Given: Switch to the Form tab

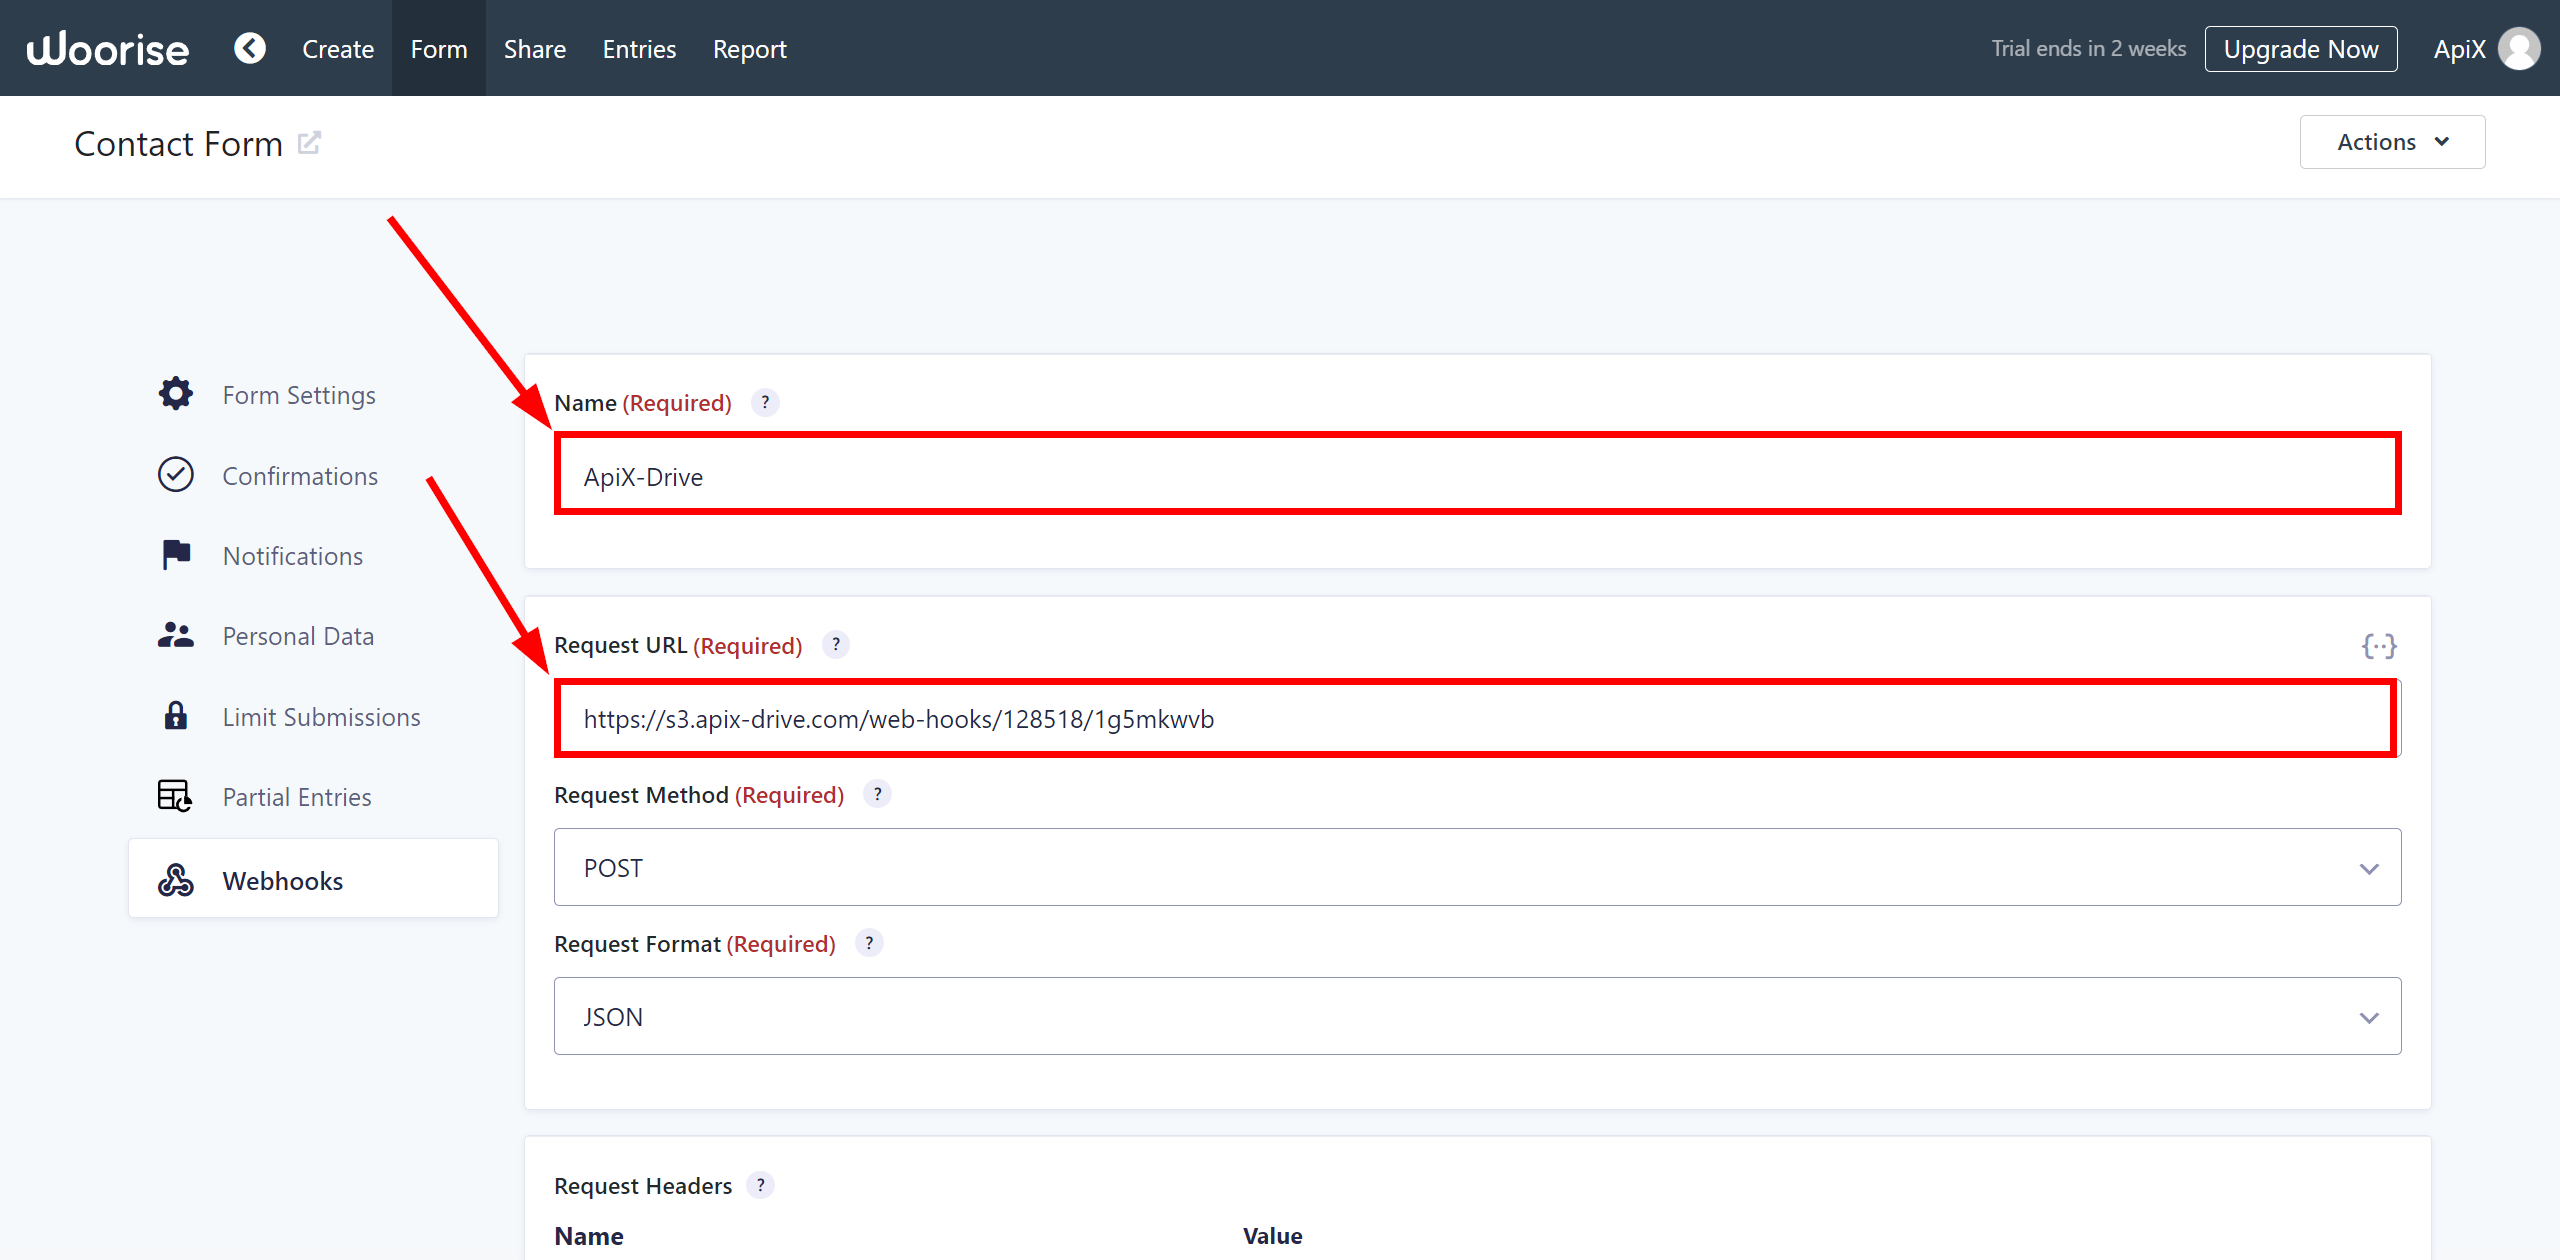Looking at the screenshot, I should pos(439,49).
